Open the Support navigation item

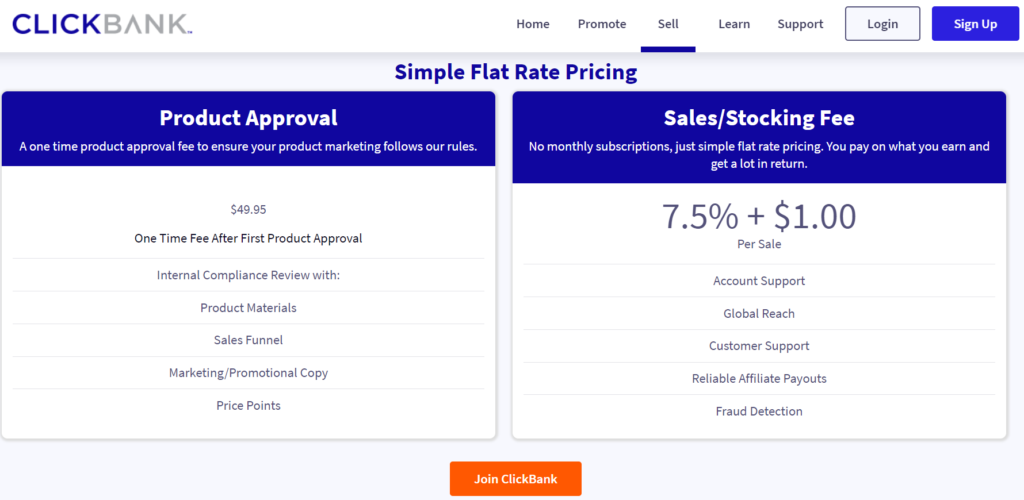[x=800, y=24]
